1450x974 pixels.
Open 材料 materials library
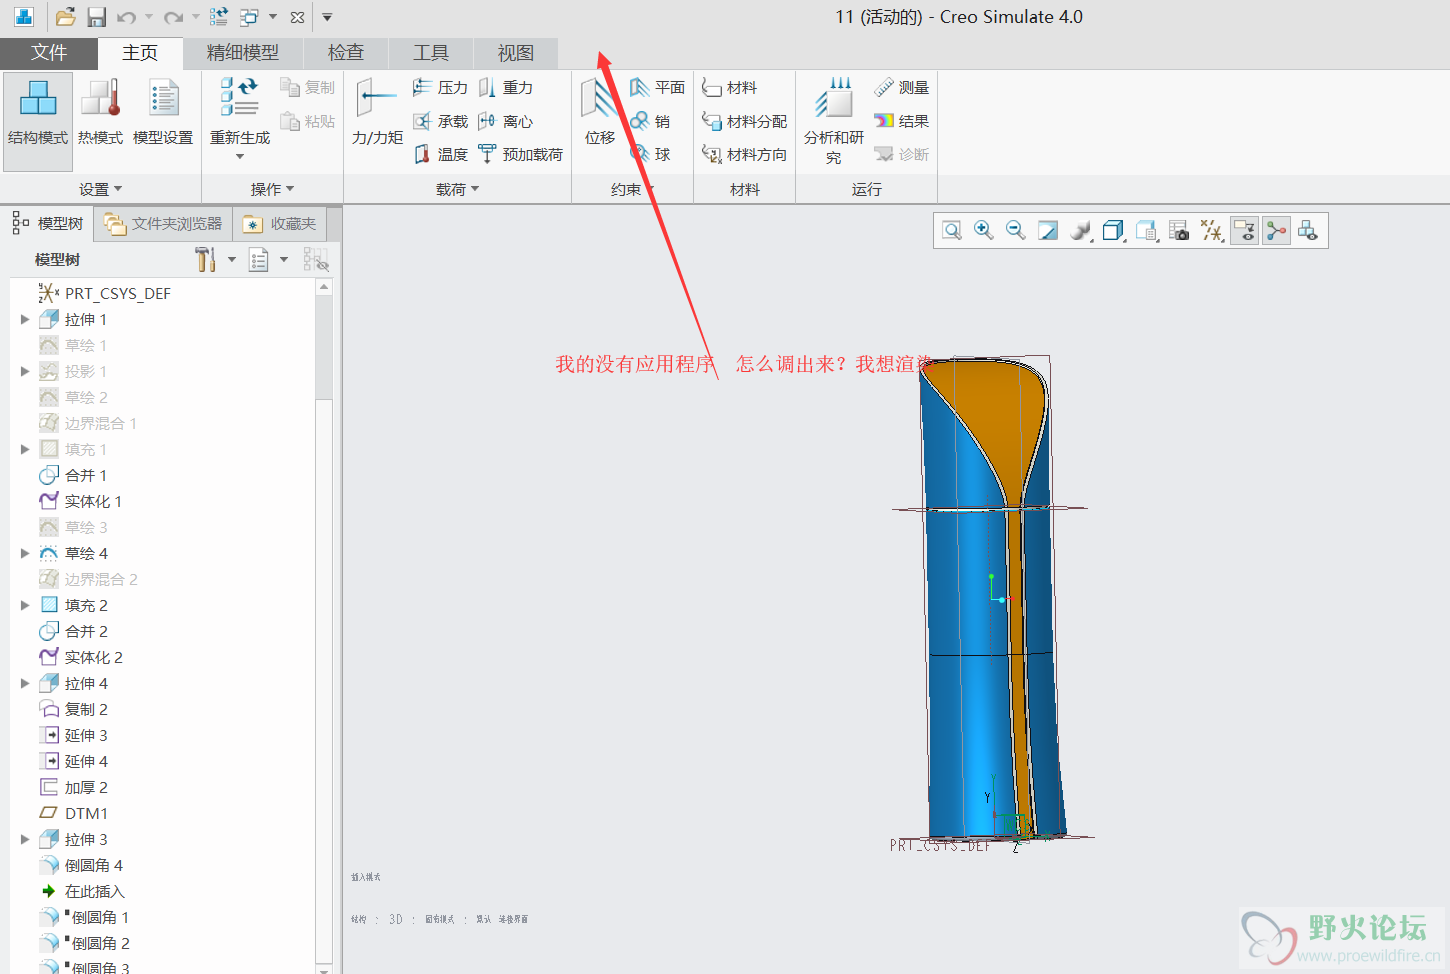click(730, 88)
